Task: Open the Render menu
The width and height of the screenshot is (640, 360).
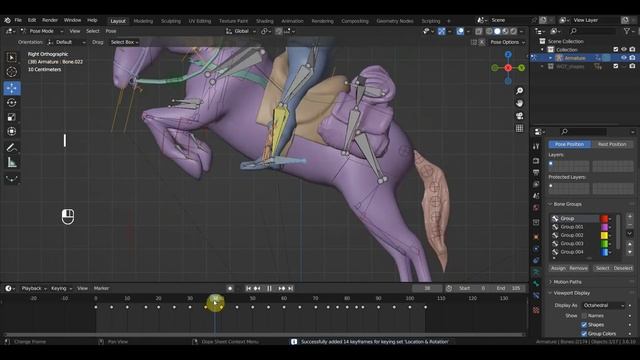Action: point(50,20)
